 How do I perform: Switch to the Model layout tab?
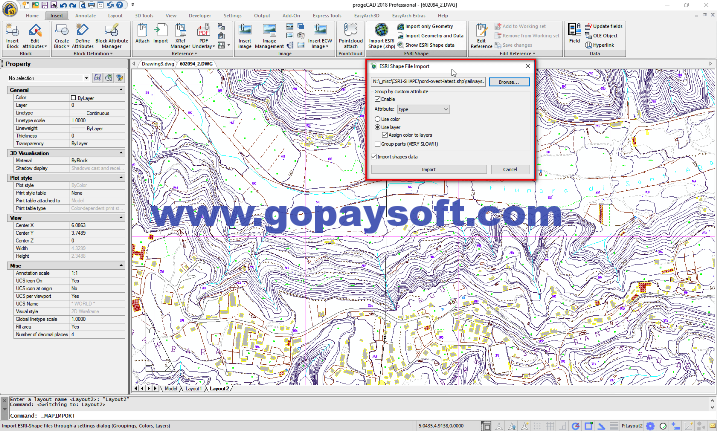tap(171, 388)
